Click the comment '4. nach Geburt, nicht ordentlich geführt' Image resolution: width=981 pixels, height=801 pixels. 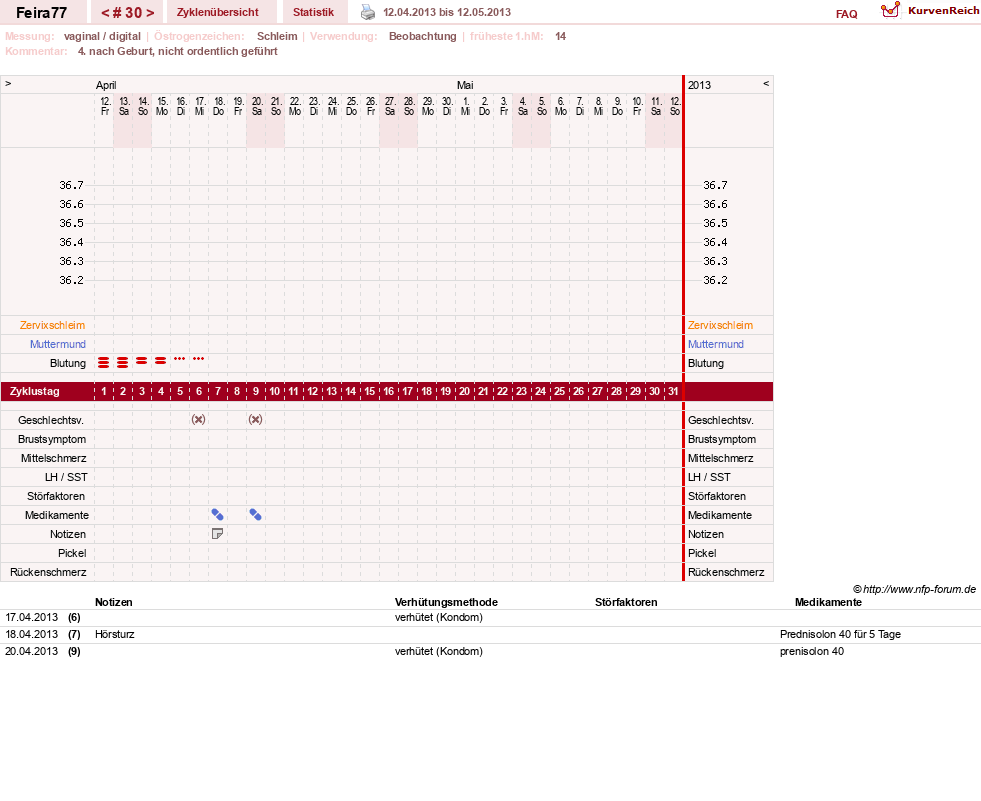coord(178,51)
